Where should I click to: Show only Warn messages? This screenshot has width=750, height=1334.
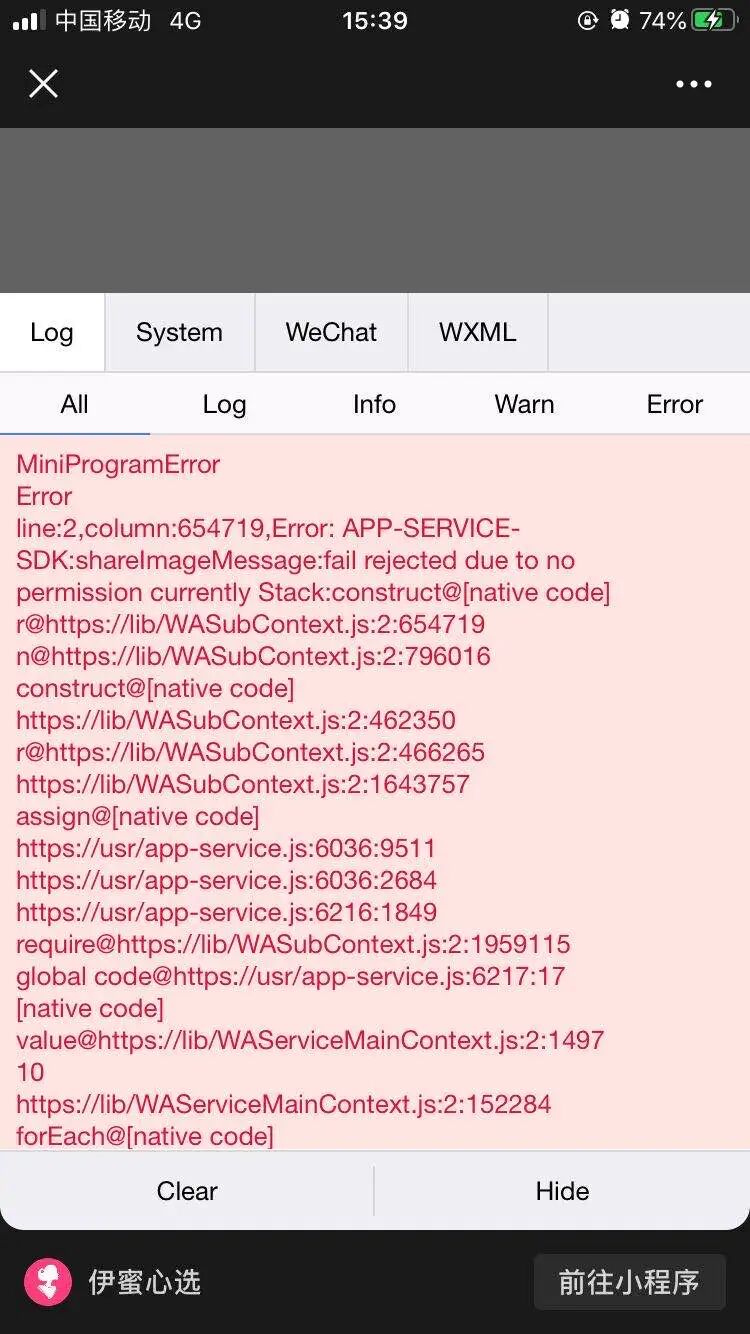point(525,404)
